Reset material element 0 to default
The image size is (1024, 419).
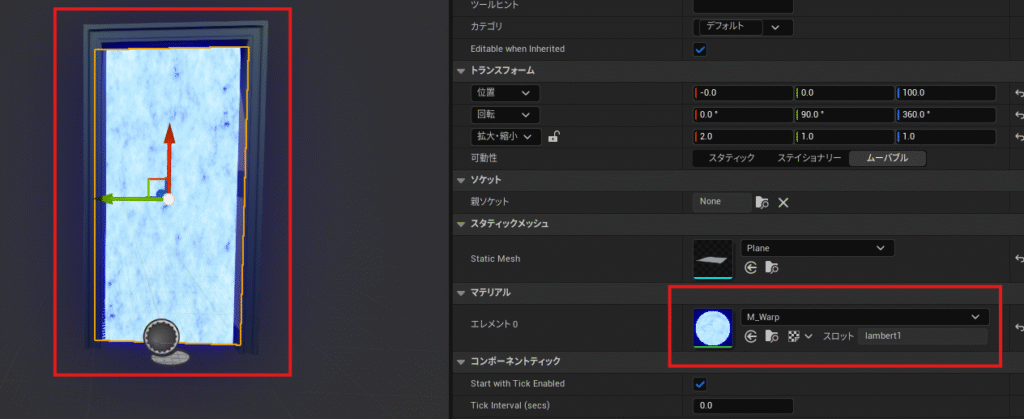1019,328
